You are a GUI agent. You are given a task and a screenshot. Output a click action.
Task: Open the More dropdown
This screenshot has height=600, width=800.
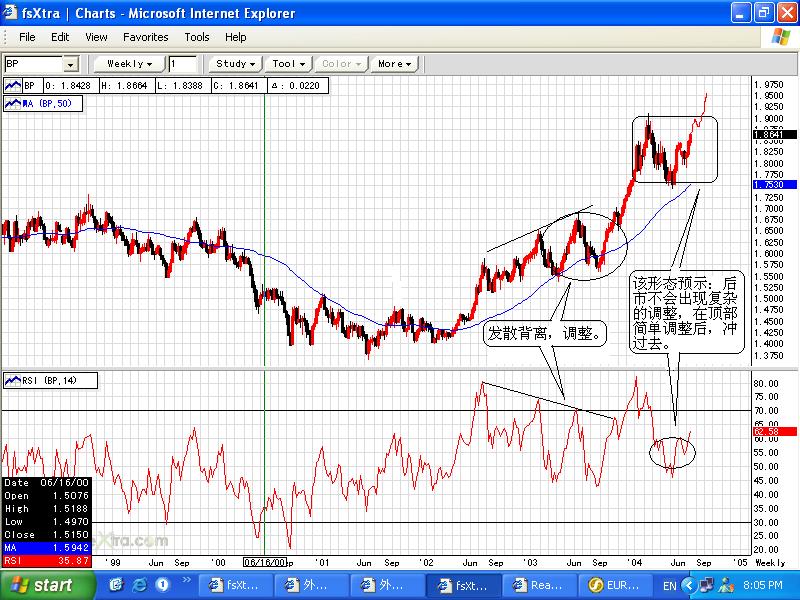coord(394,64)
